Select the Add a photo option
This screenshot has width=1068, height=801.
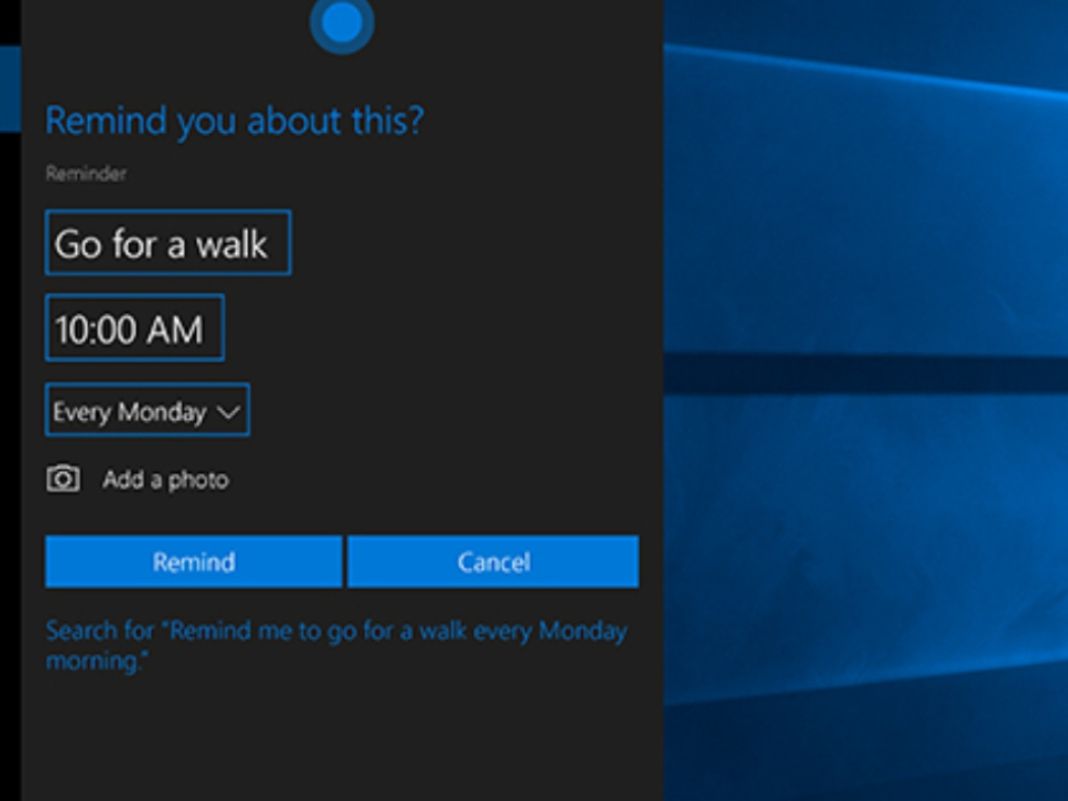[x=166, y=480]
